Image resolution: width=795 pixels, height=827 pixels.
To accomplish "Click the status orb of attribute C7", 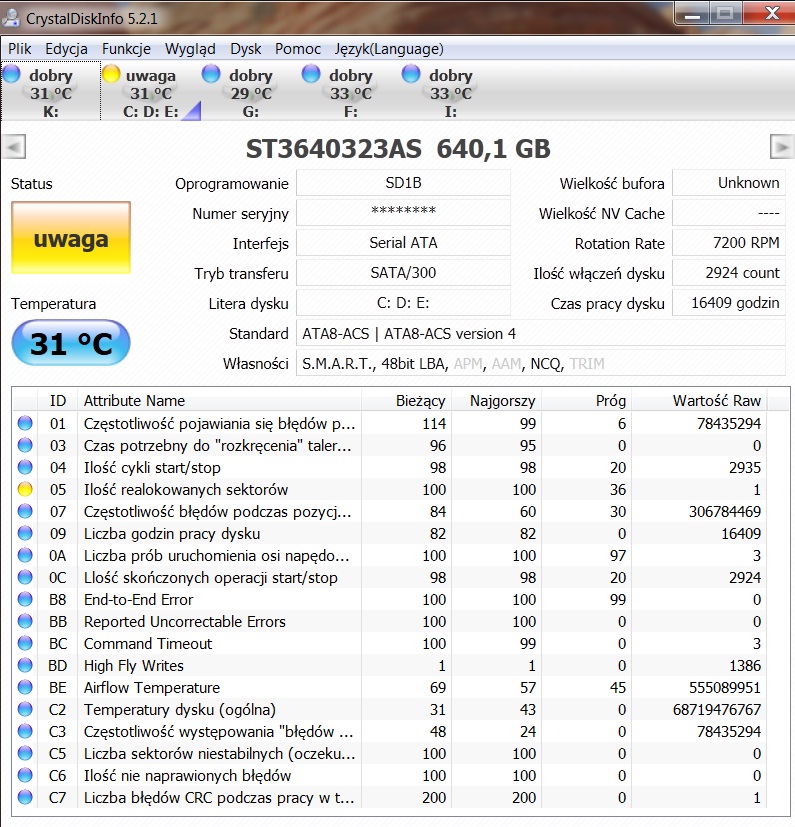I will tap(25, 797).
